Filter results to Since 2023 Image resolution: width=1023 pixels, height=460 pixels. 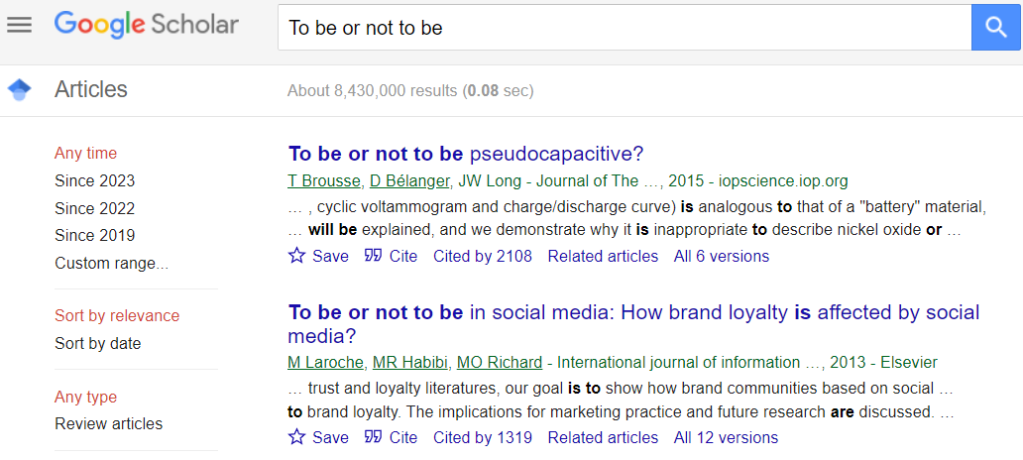point(95,181)
